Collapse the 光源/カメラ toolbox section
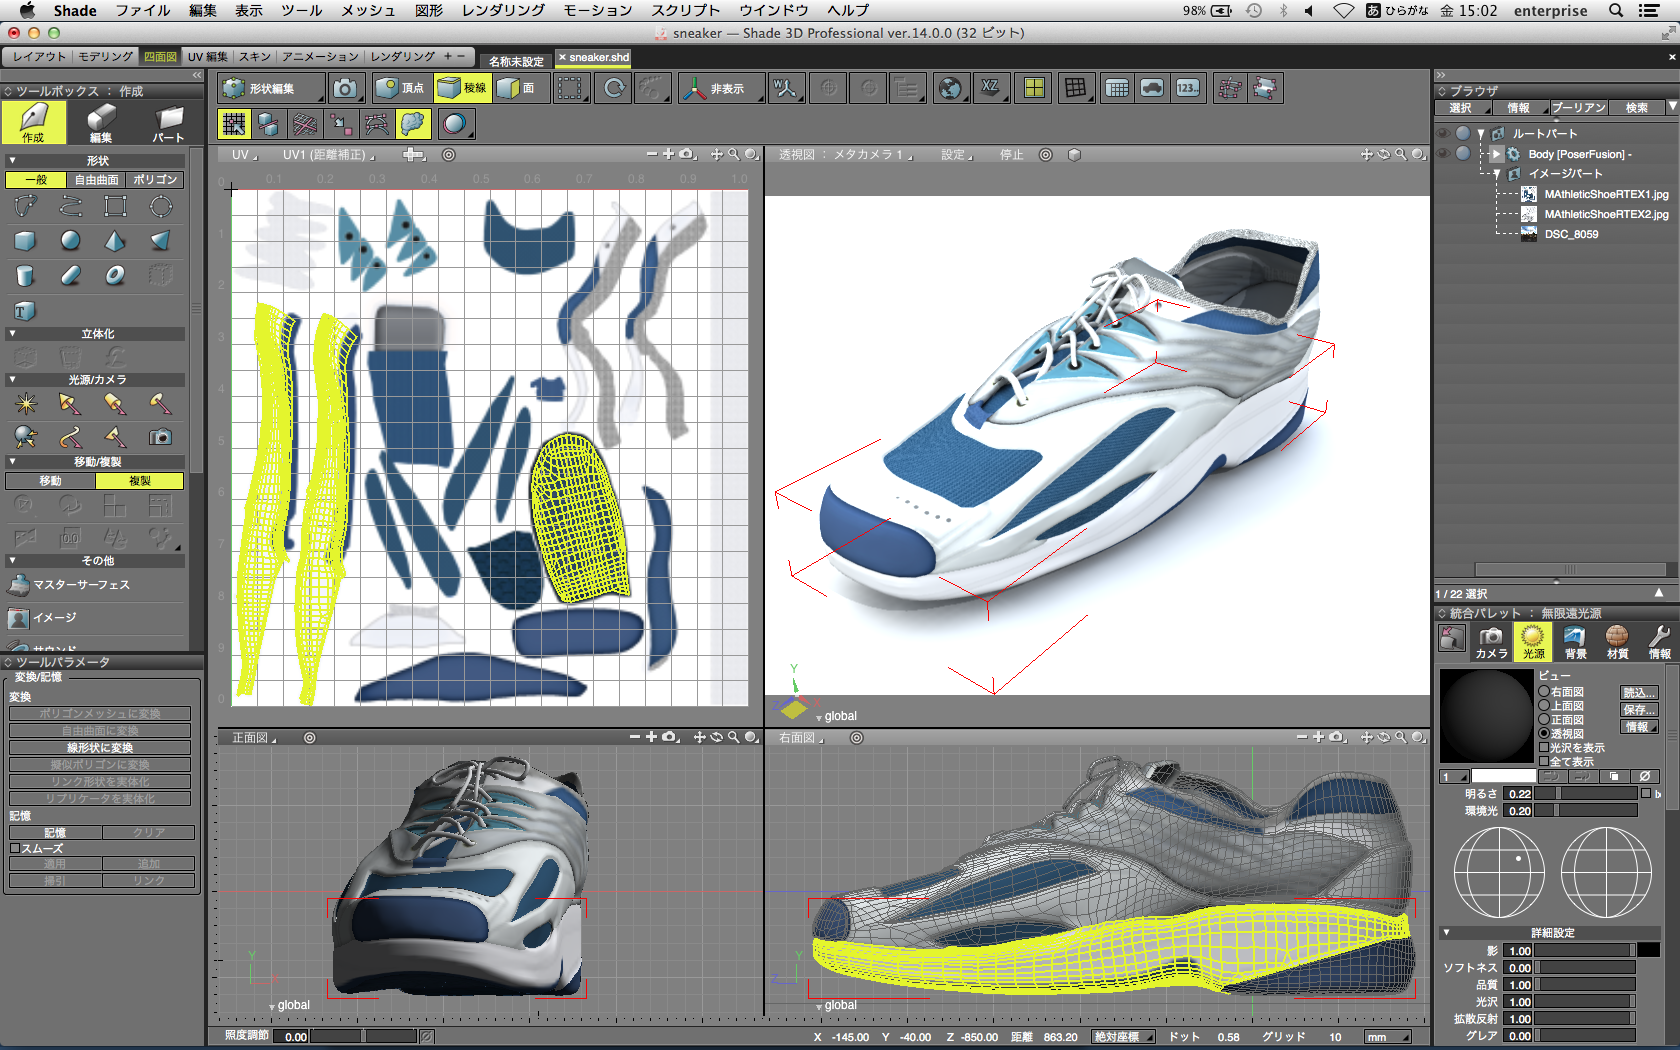 [12, 380]
